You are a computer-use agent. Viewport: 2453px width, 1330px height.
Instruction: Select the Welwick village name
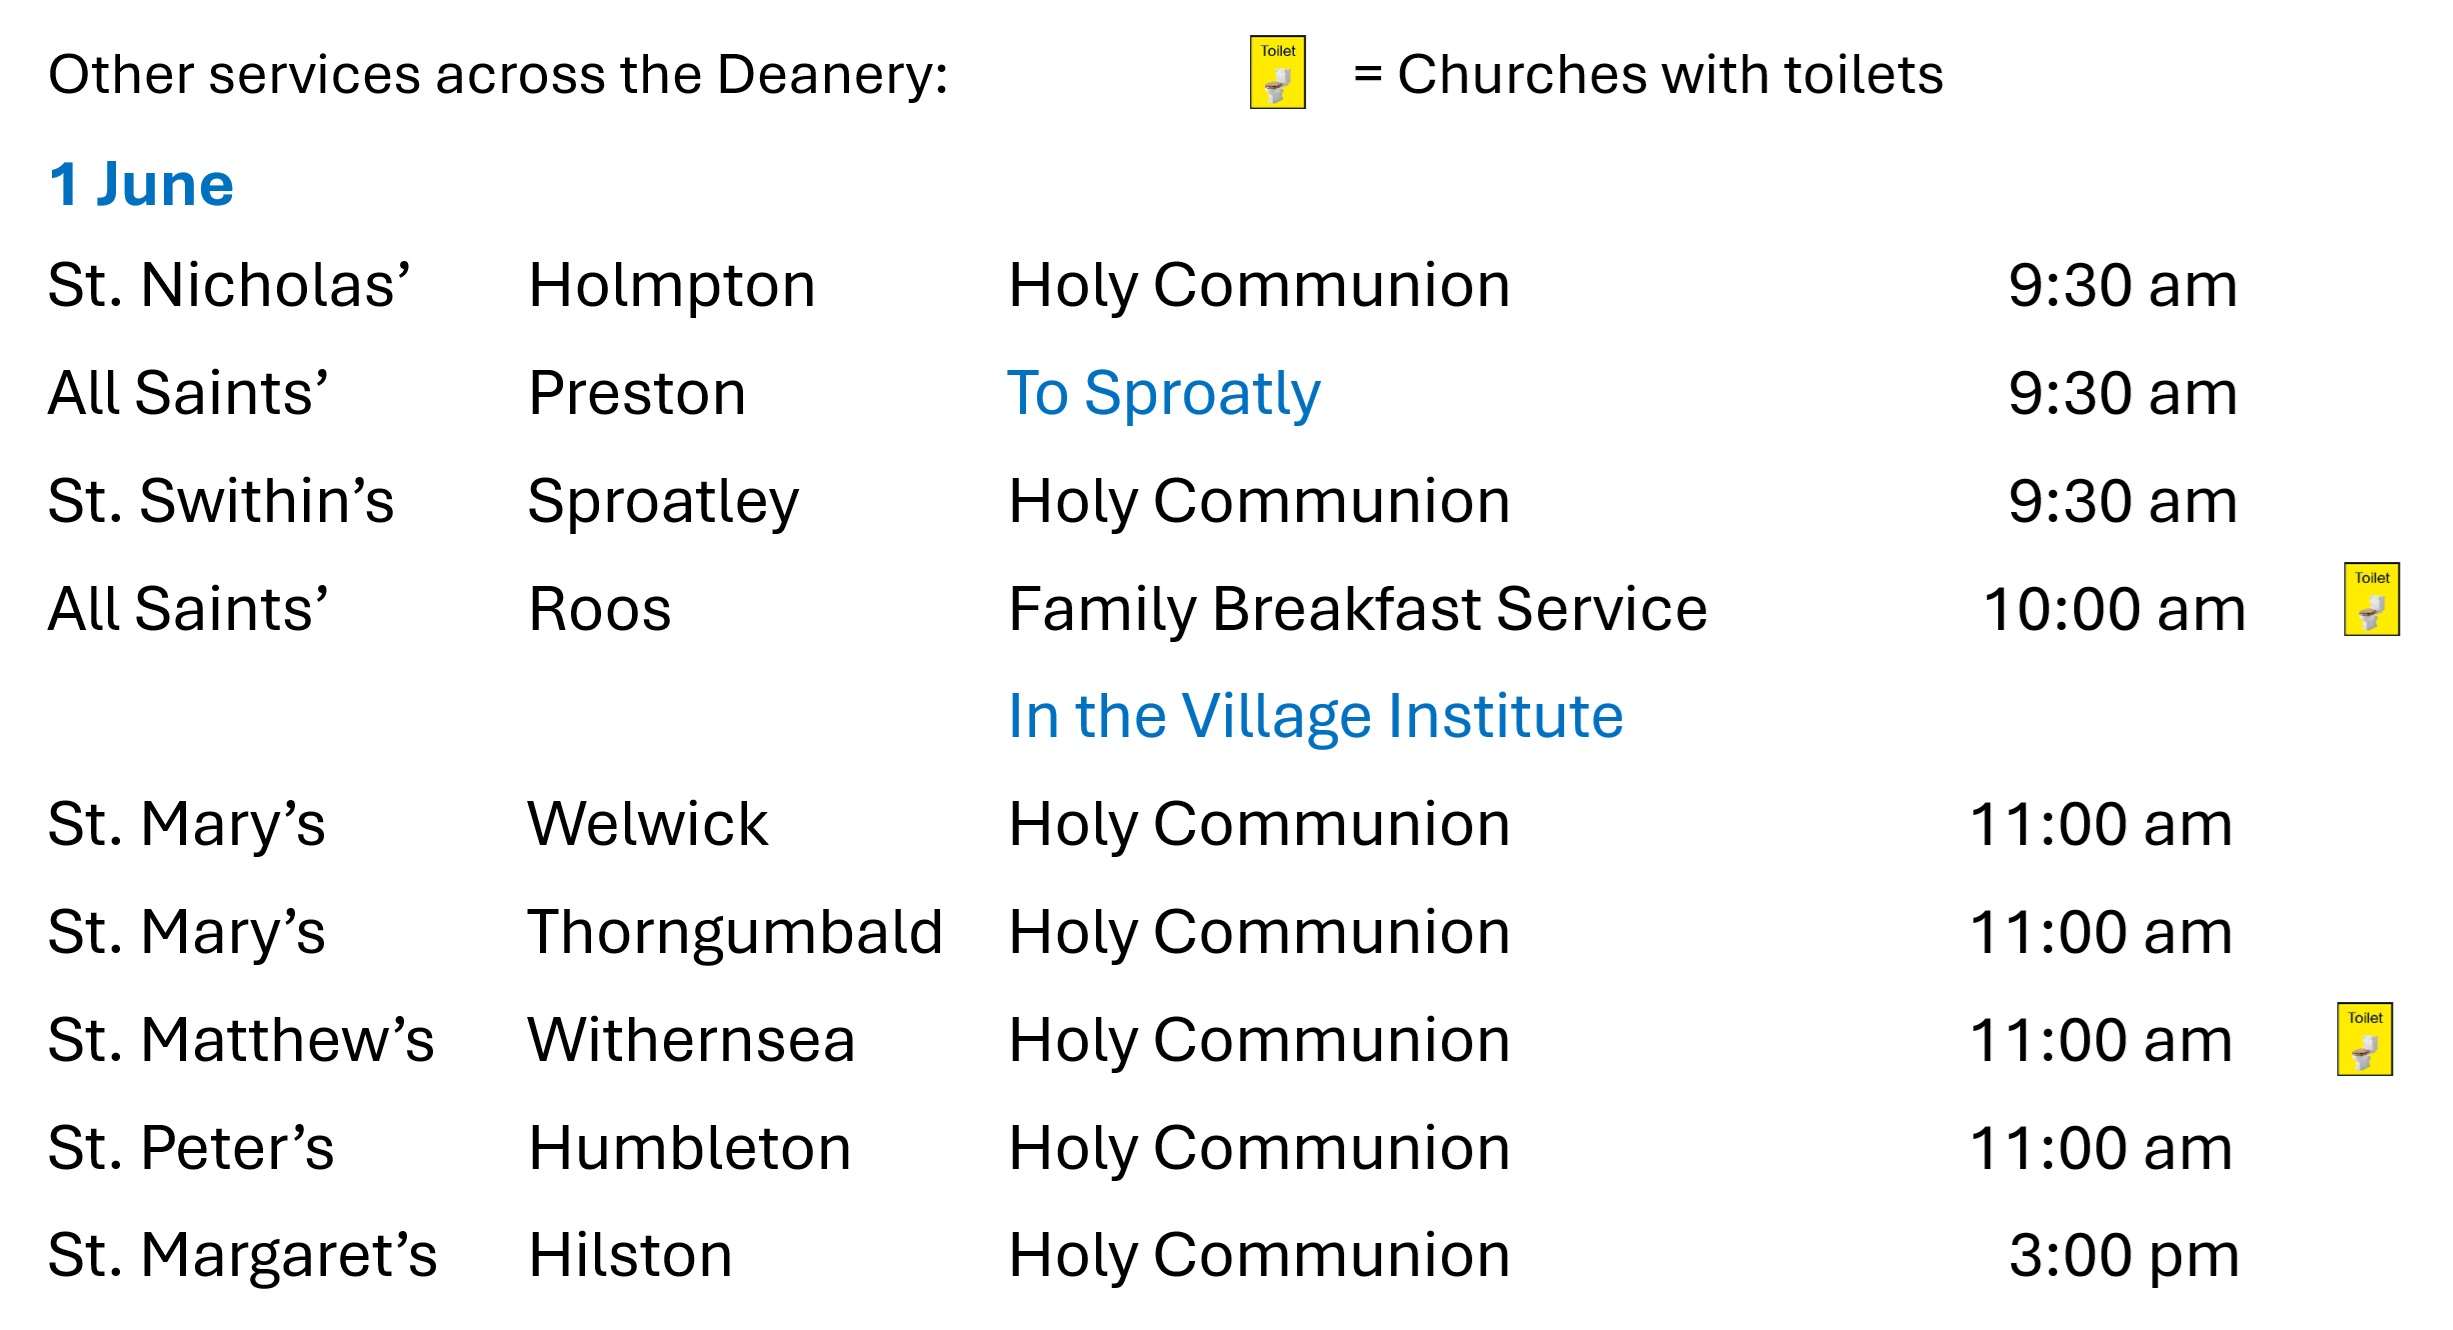[648, 824]
